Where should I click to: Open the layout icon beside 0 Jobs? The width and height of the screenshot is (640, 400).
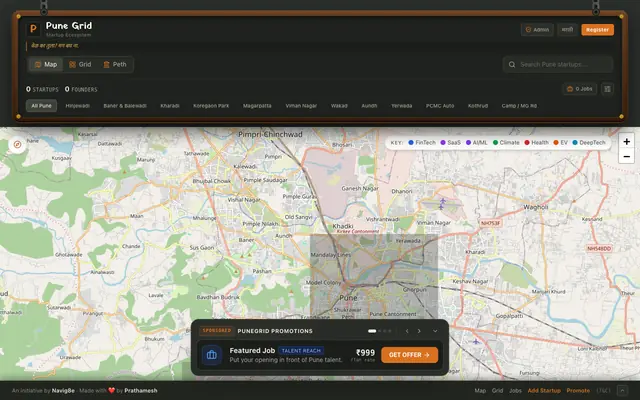607,89
